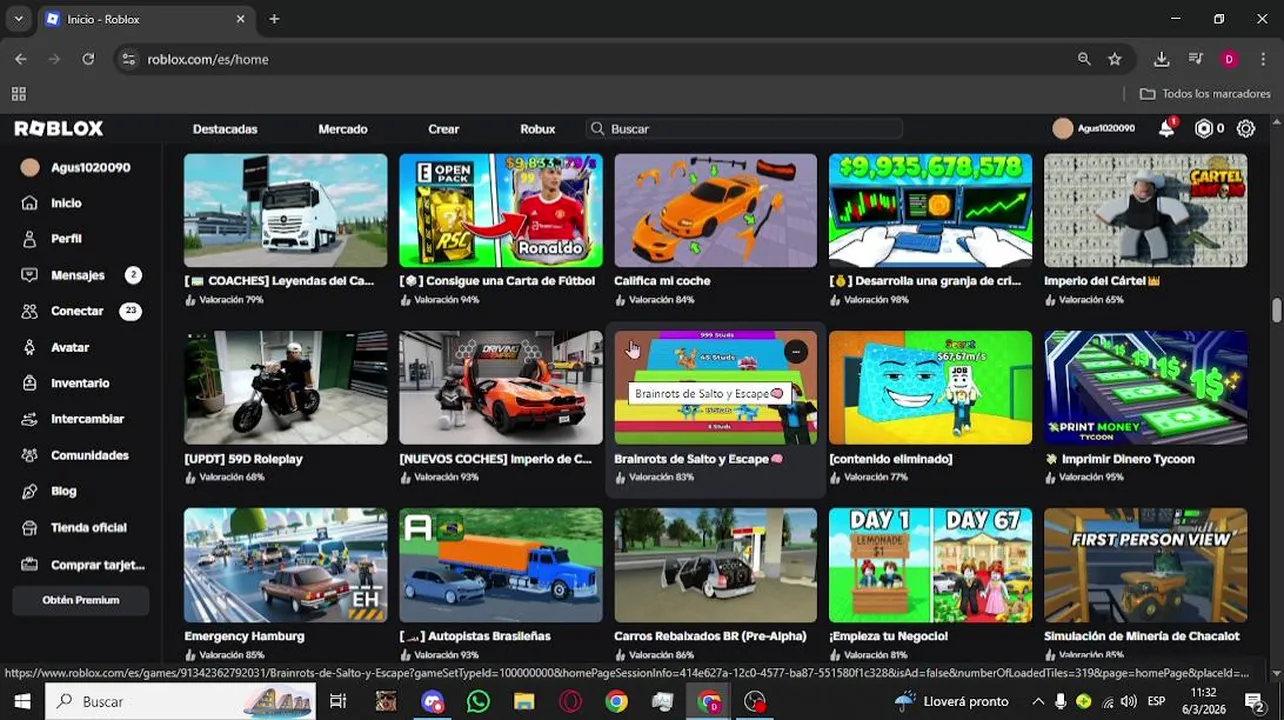
Task: Open the Robux balance icon
Action: (x=1204, y=128)
